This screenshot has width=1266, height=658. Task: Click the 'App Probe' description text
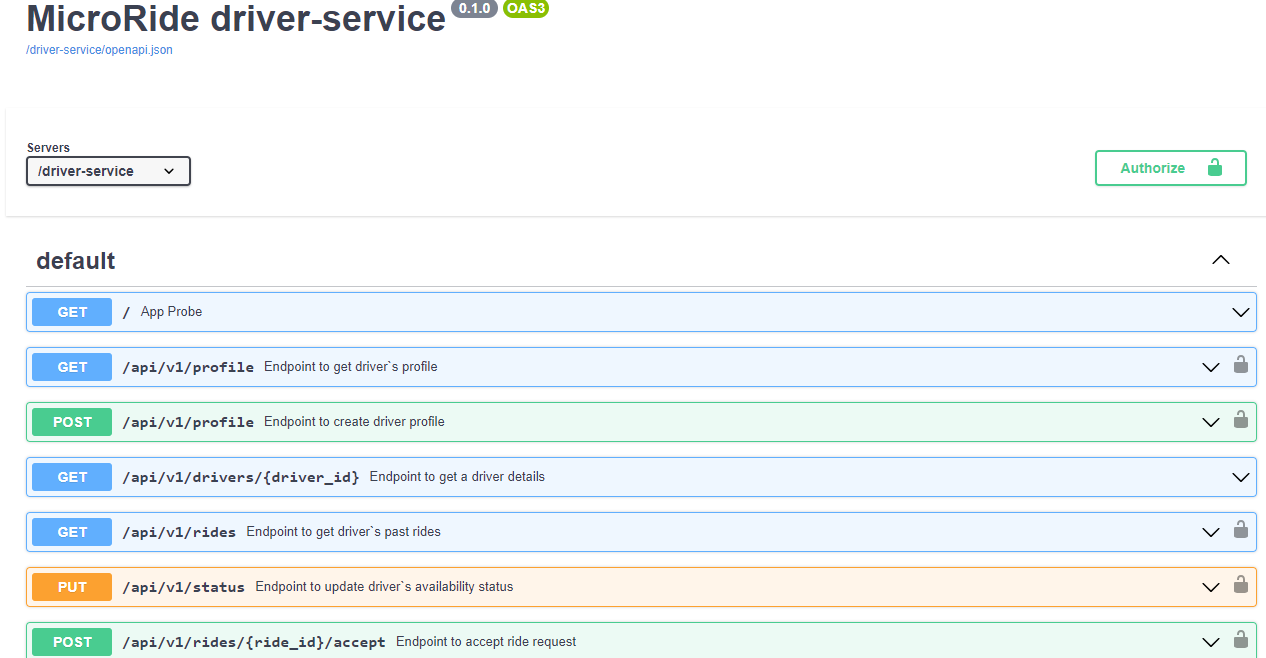(x=171, y=312)
